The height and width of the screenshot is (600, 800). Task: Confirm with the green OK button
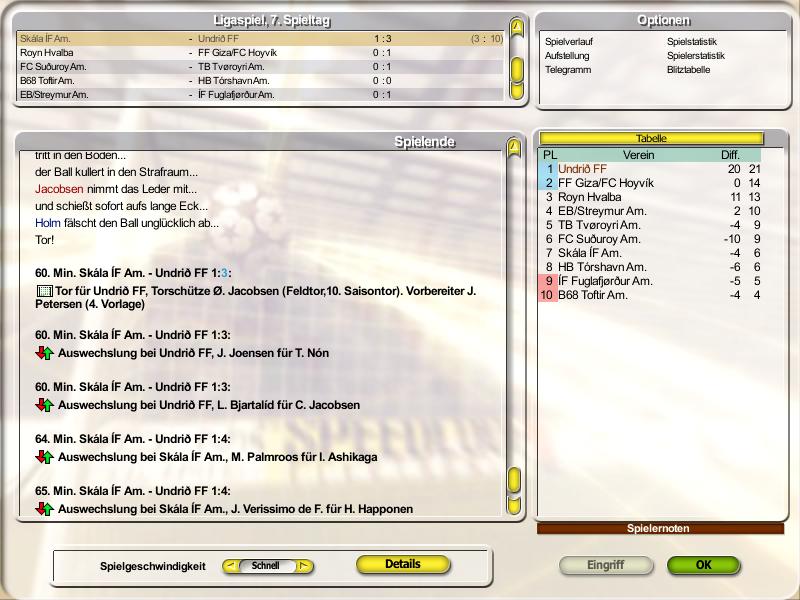pyautogui.click(x=704, y=565)
